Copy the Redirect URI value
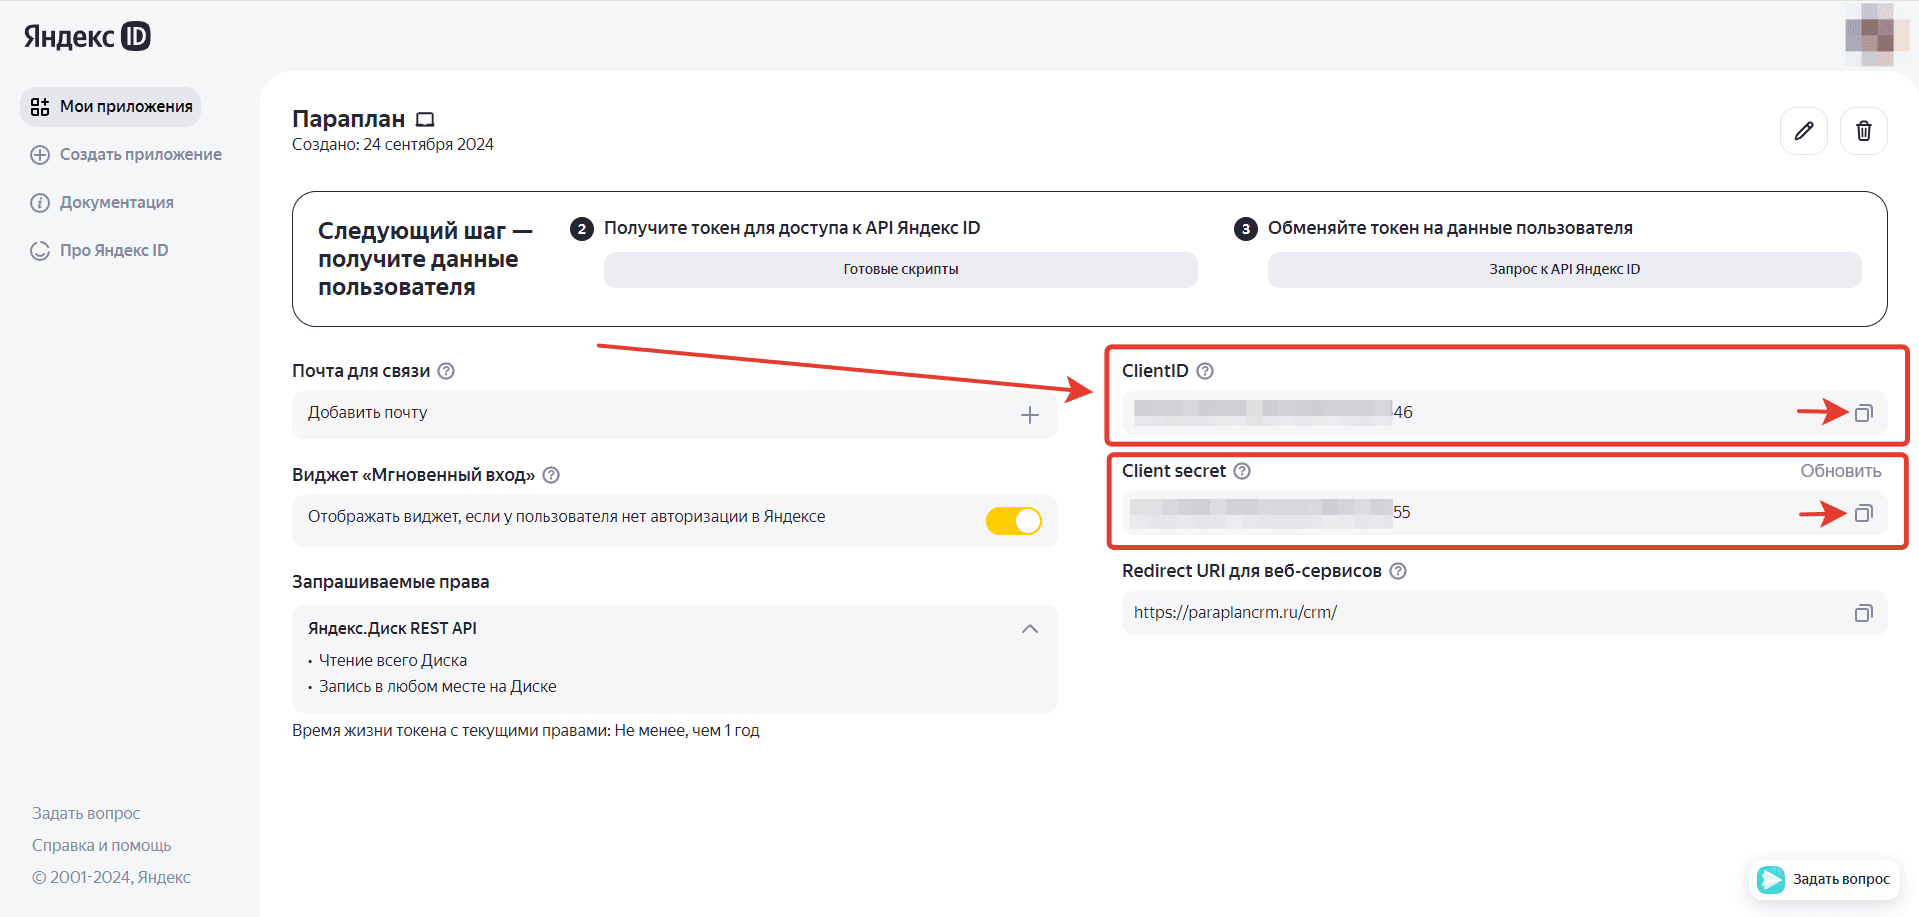The height and width of the screenshot is (917, 1919). [x=1863, y=613]
